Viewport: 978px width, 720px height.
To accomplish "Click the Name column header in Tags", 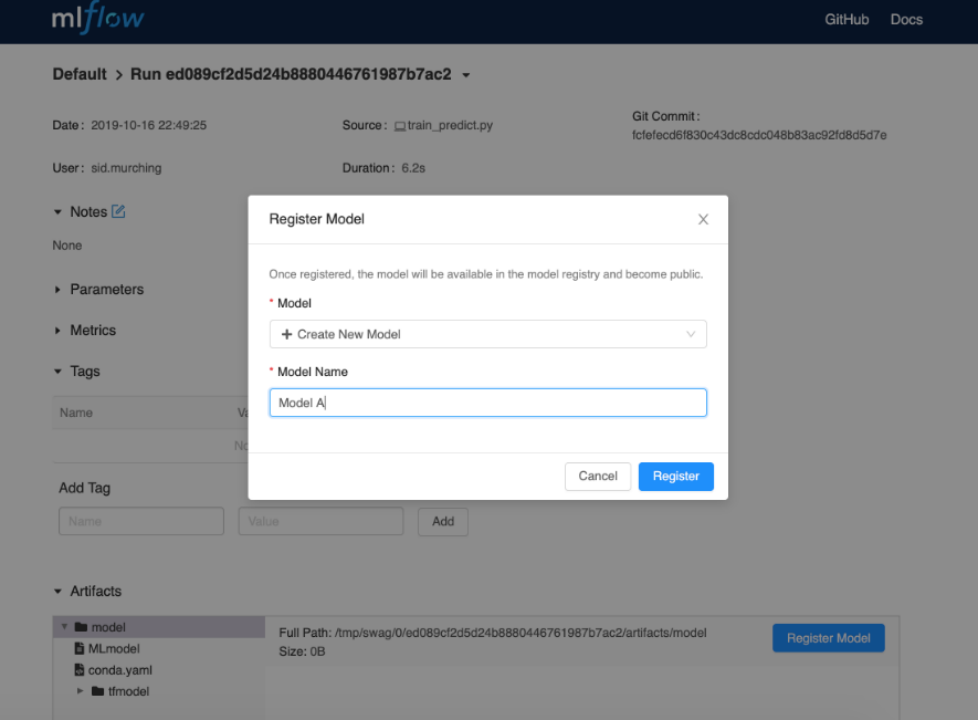I will [x=76, y=412].
